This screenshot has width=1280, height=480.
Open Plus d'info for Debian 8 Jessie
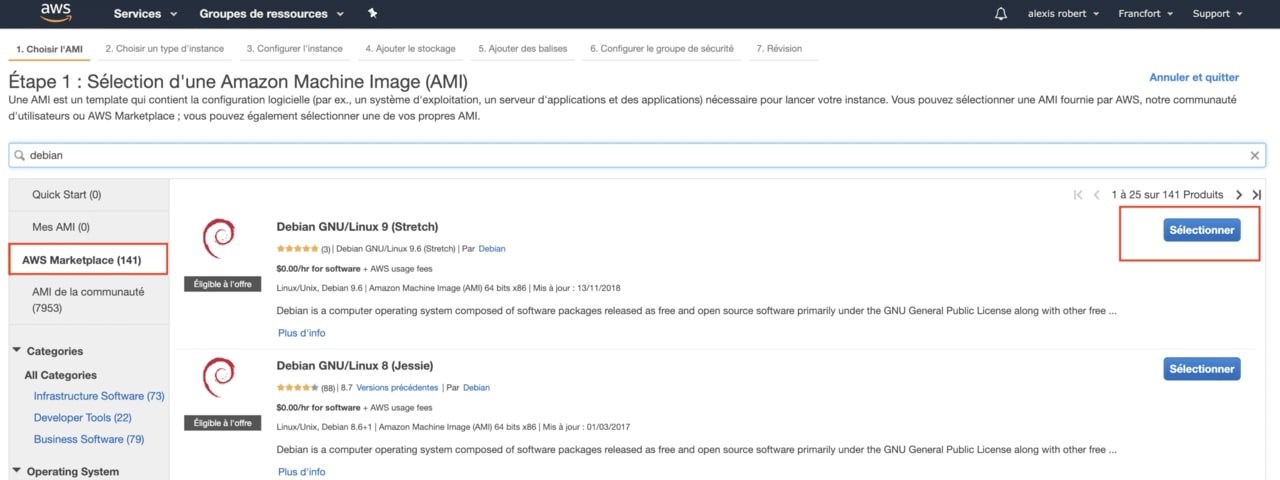301,472
